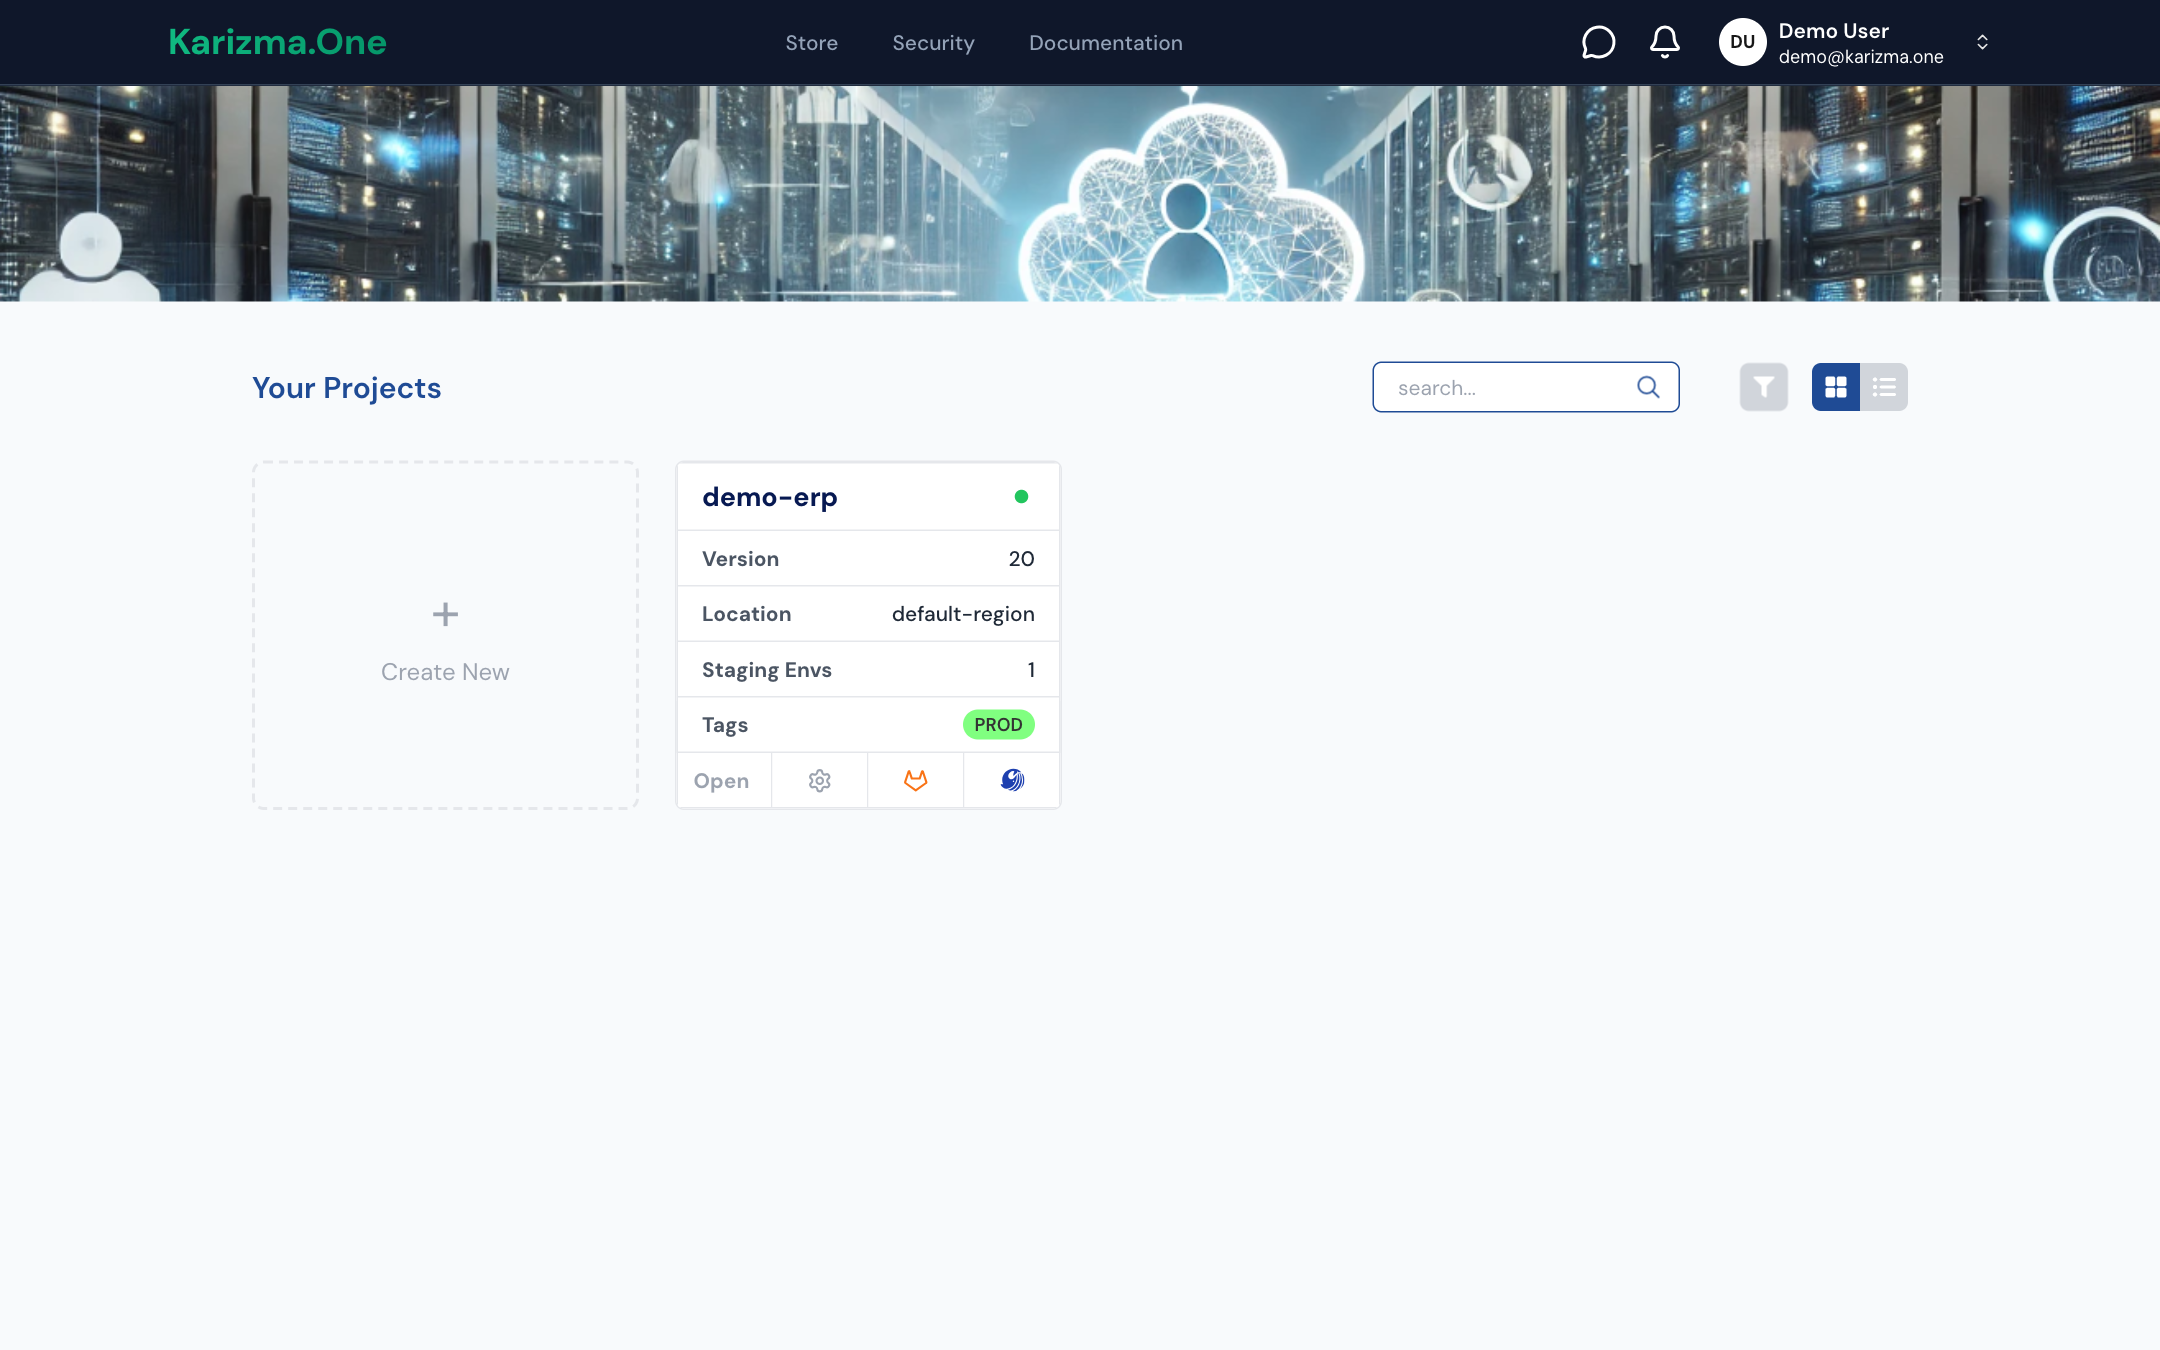Viewport: 2160px width, 1350px height.
Task: Open the projects filter button
Action: click(1764, 387)
